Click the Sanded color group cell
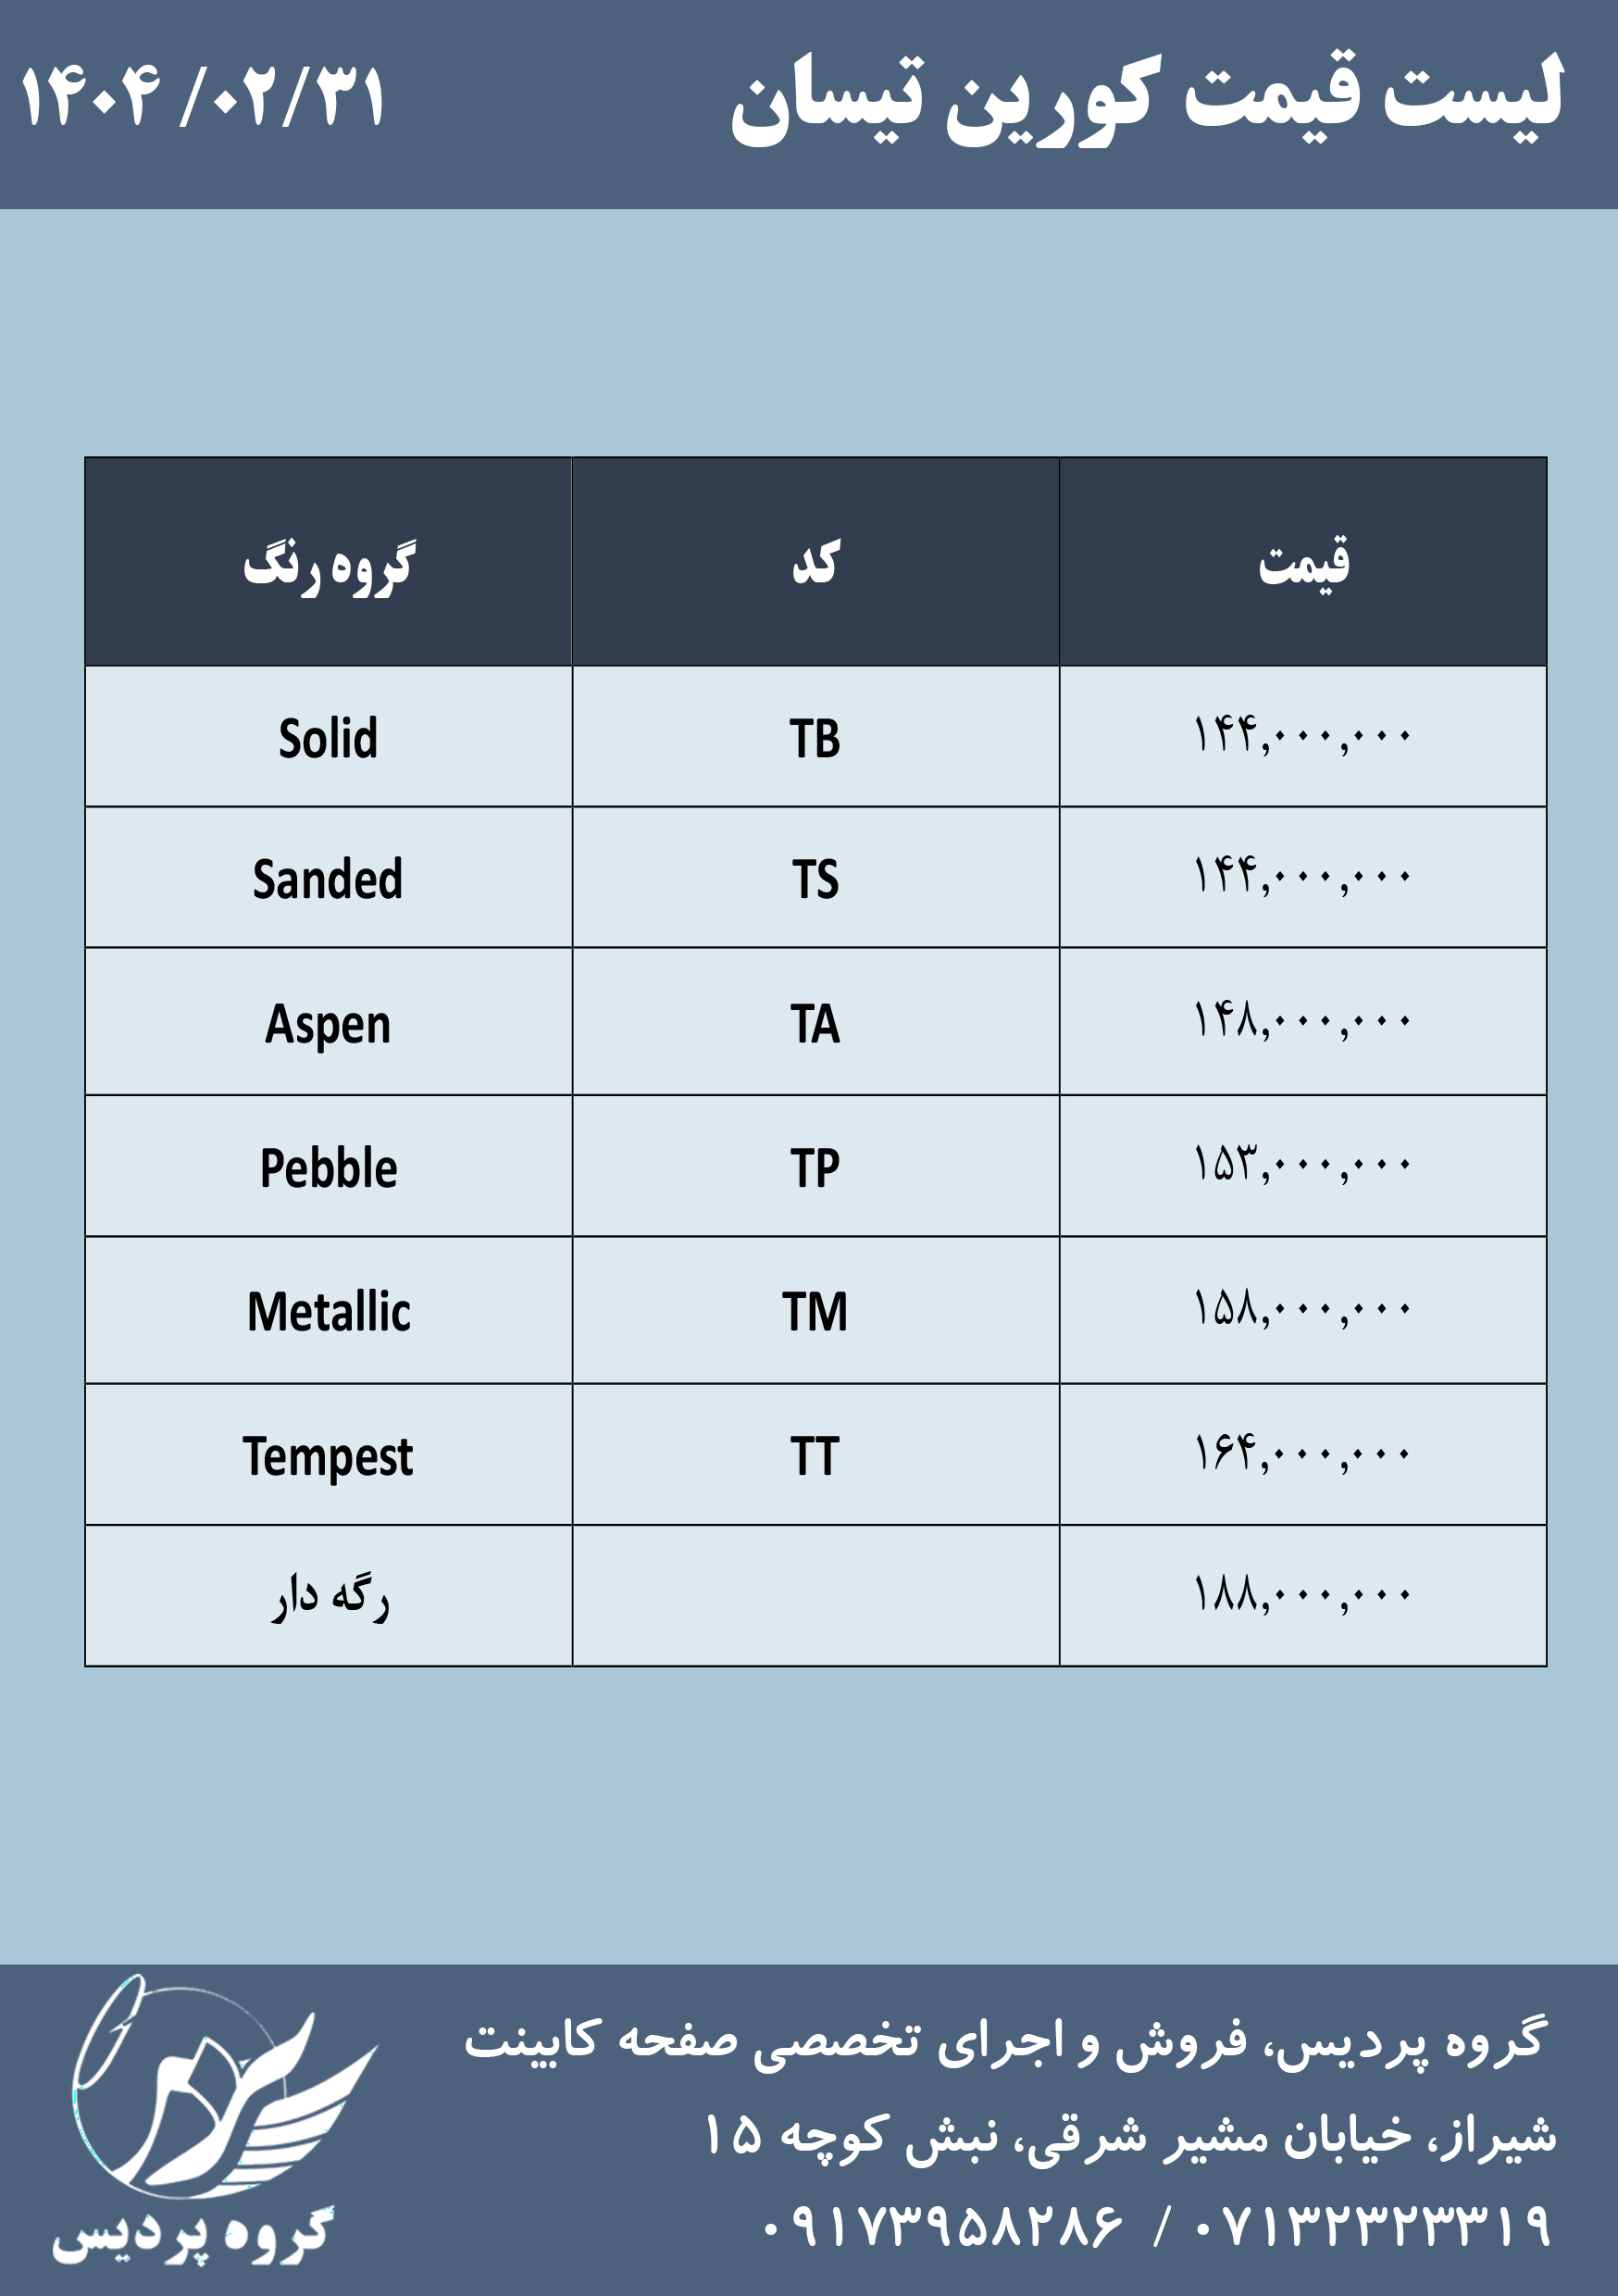This screenshot has width=1618, height=2296. point(328,878)
